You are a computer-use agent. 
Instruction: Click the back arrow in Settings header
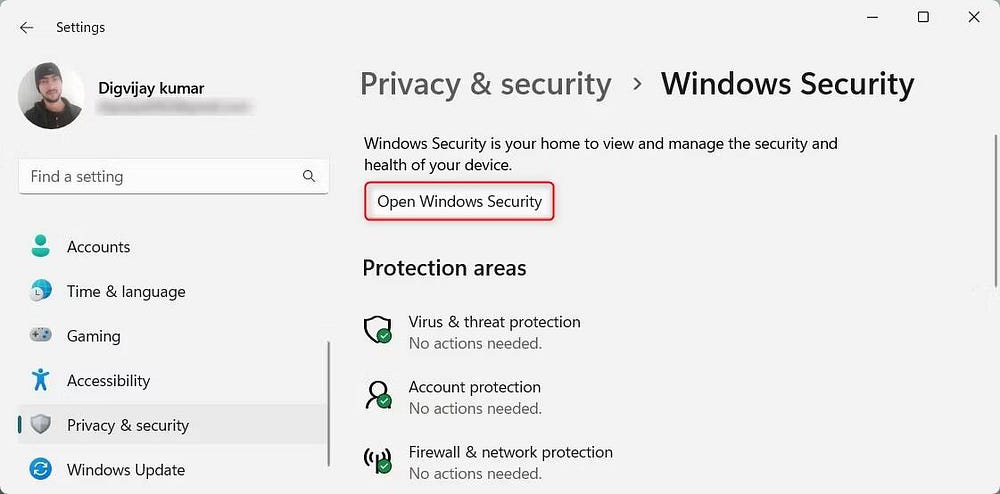point(26,28)
